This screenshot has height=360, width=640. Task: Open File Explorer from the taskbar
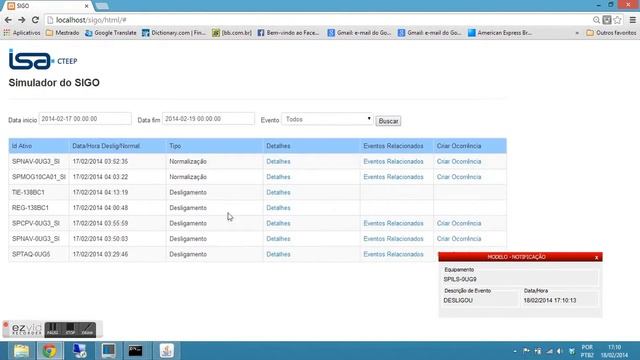[21, 351]
